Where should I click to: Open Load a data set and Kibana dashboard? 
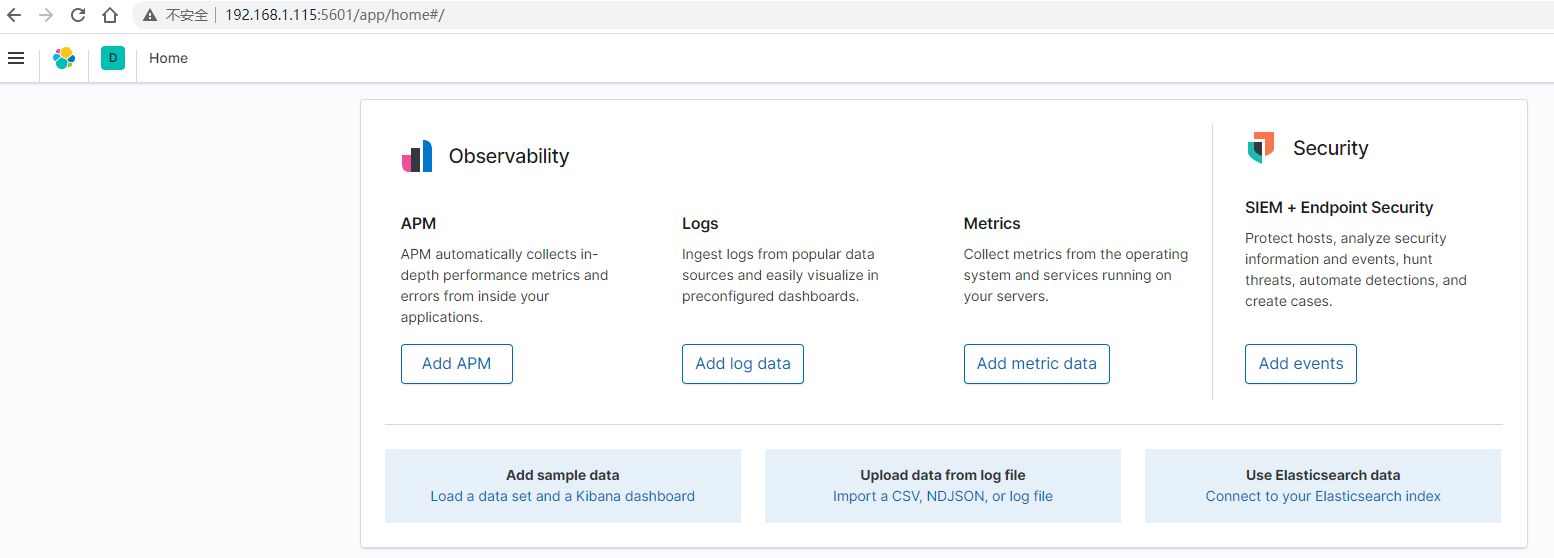pos(562,496)
